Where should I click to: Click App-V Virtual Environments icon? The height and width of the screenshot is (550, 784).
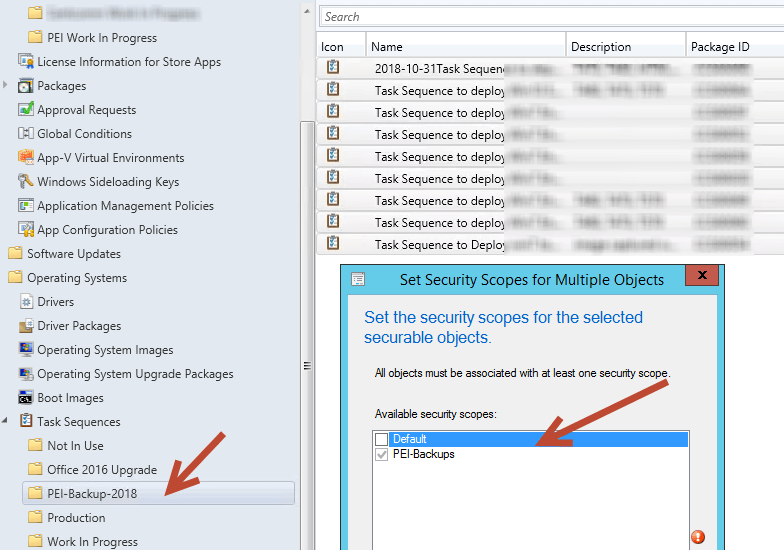[26, 157]
